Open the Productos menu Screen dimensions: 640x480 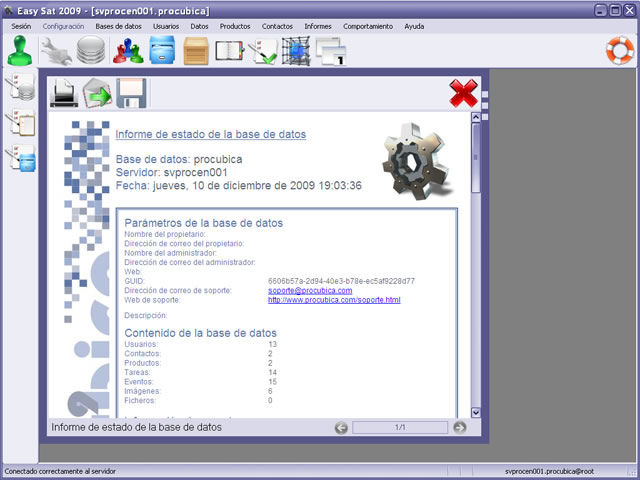click(x=235, y=26)
